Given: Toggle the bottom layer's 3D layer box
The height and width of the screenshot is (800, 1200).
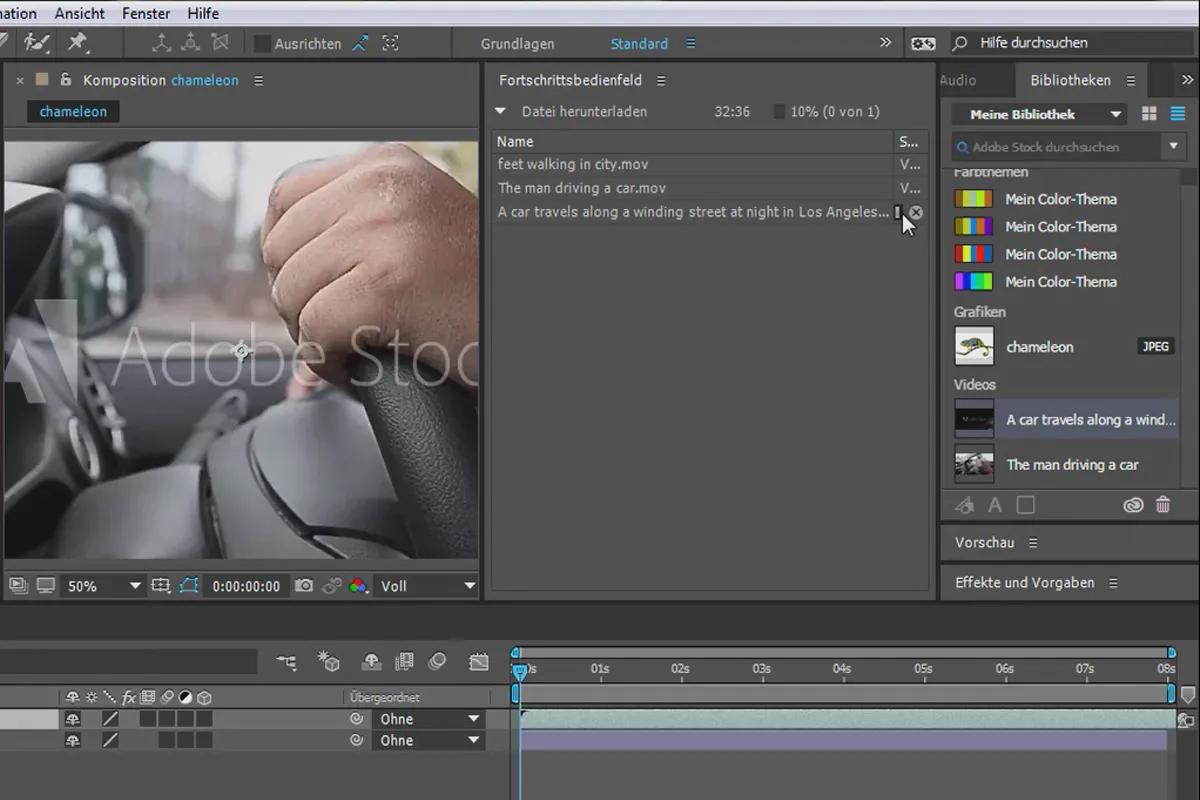Looking at the screenshot, I should (x=204, y=741).
